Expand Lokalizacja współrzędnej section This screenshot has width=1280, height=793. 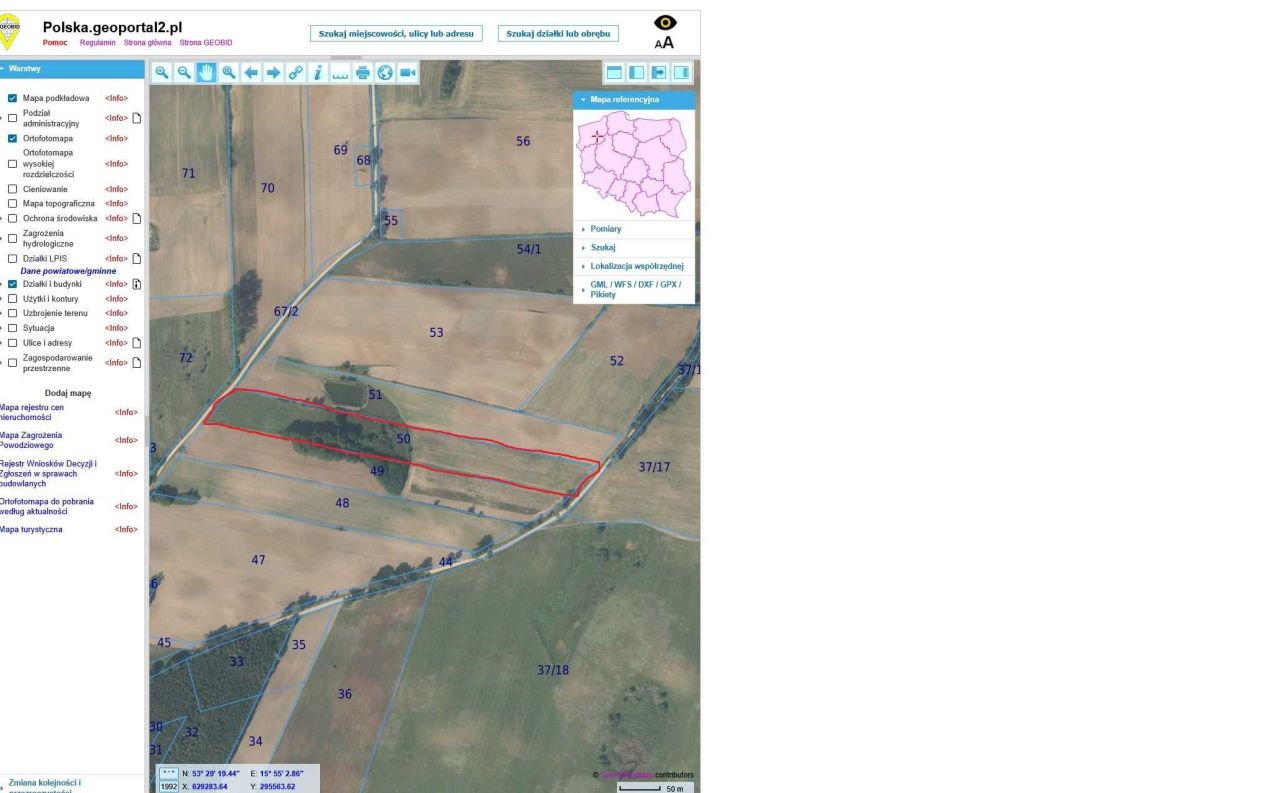coord(634,266)
